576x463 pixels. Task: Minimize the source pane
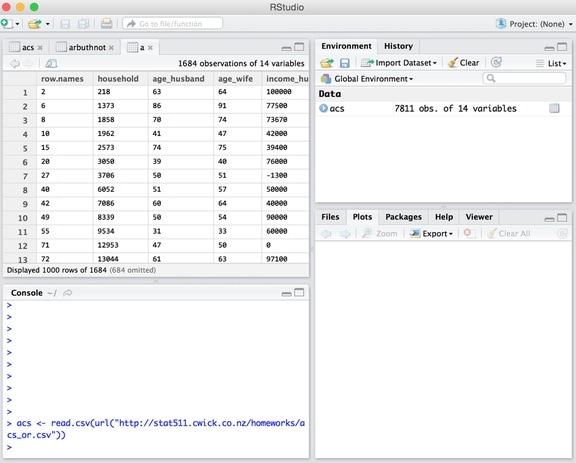[287, 48]
